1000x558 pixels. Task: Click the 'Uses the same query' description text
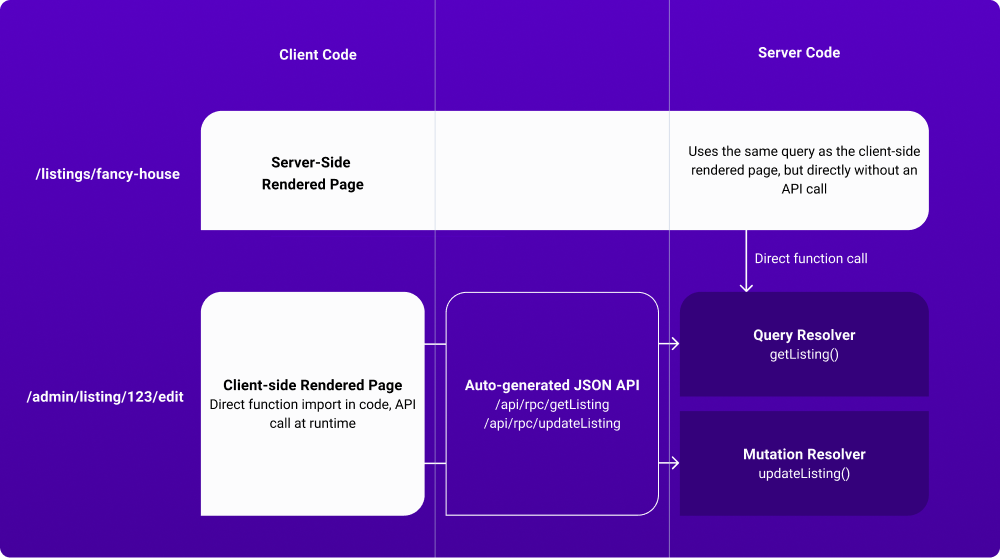[804, 170]
